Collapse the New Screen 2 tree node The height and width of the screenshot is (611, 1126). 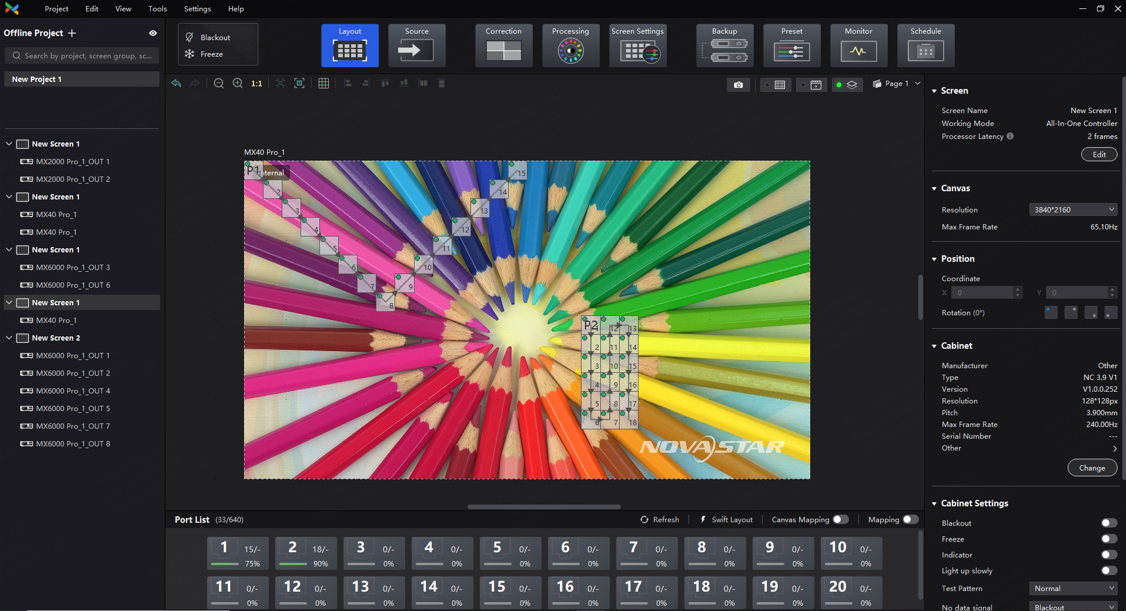tap(9, 337)
